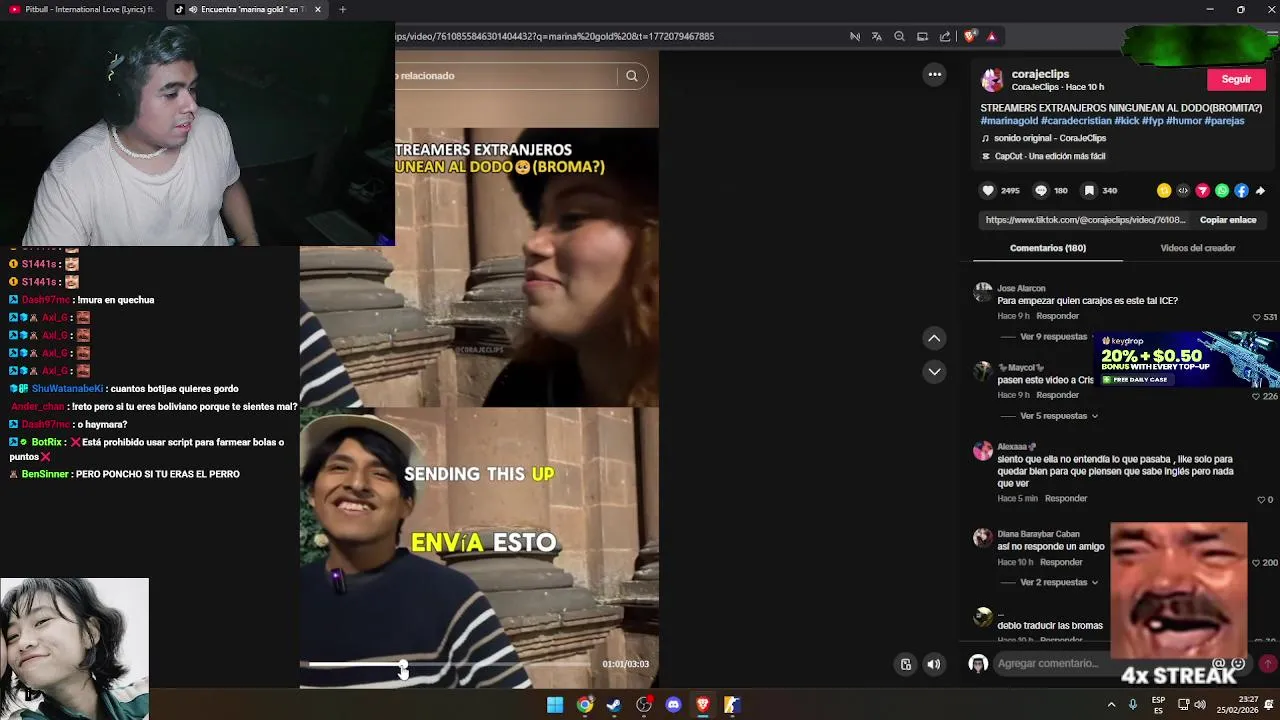Switch to Videos del creador tab
This screenshot has height=720, width=1280.
pyautogui.click(x=1197, y=248)
